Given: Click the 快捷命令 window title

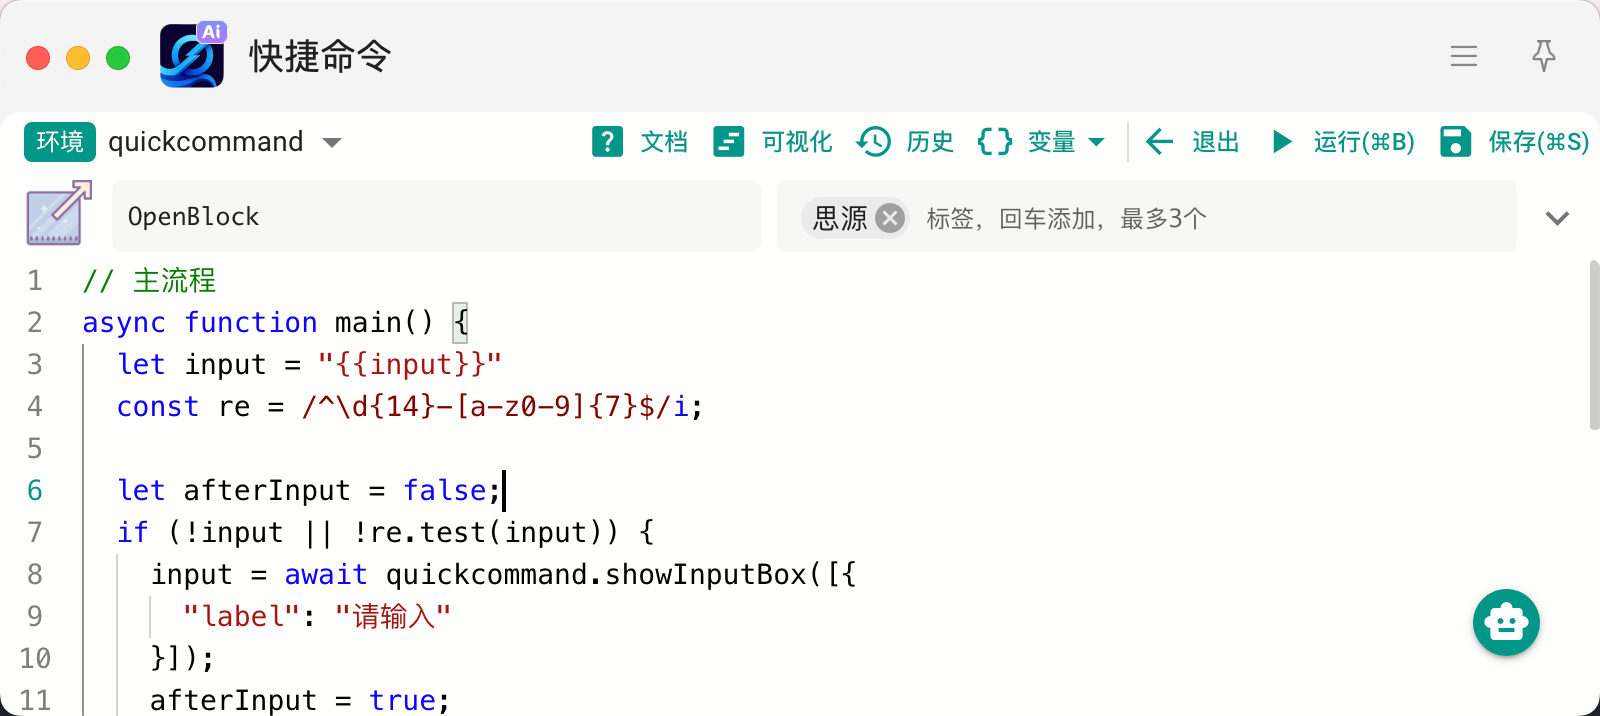Looking at the screenshot, I should point(320,56).
